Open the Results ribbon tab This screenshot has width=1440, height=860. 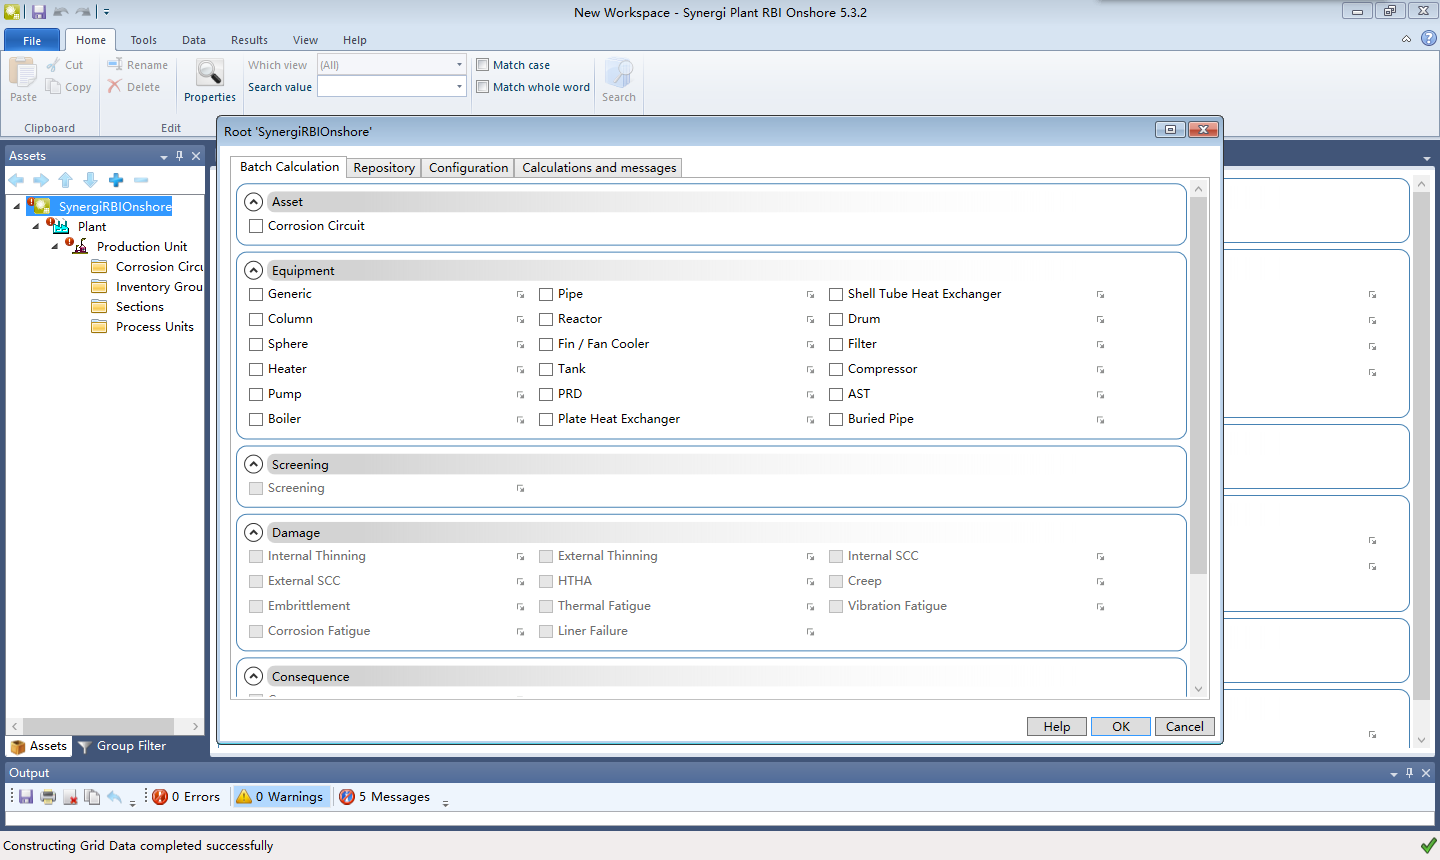[x=249, y=40]
